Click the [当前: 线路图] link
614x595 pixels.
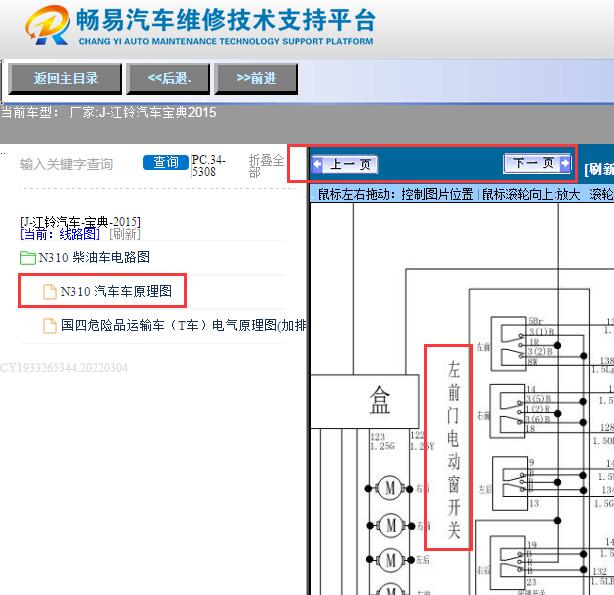tap(60, 234)
